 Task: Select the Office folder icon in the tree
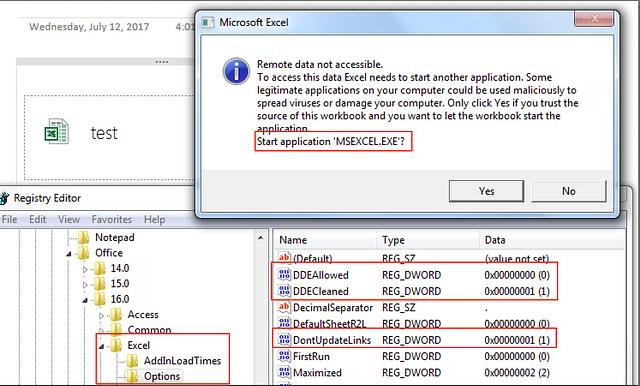point(84,253)
